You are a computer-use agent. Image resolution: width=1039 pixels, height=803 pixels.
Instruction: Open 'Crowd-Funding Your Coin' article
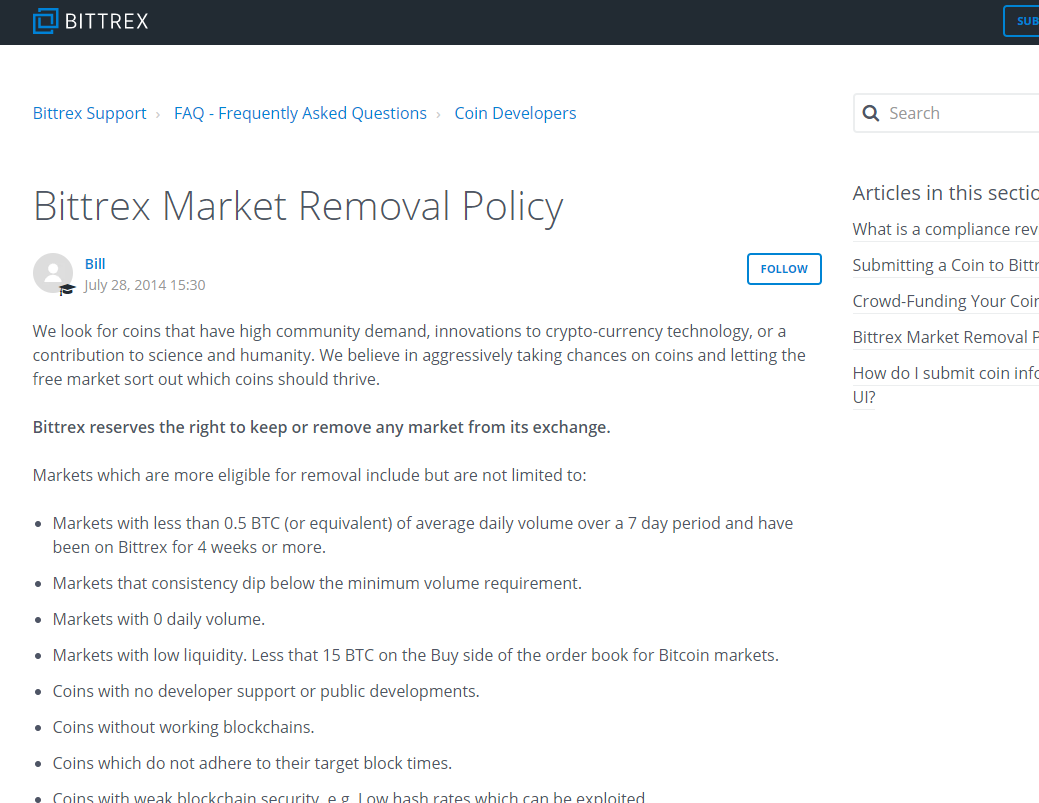pyautogui.click(x=946, y=301)
